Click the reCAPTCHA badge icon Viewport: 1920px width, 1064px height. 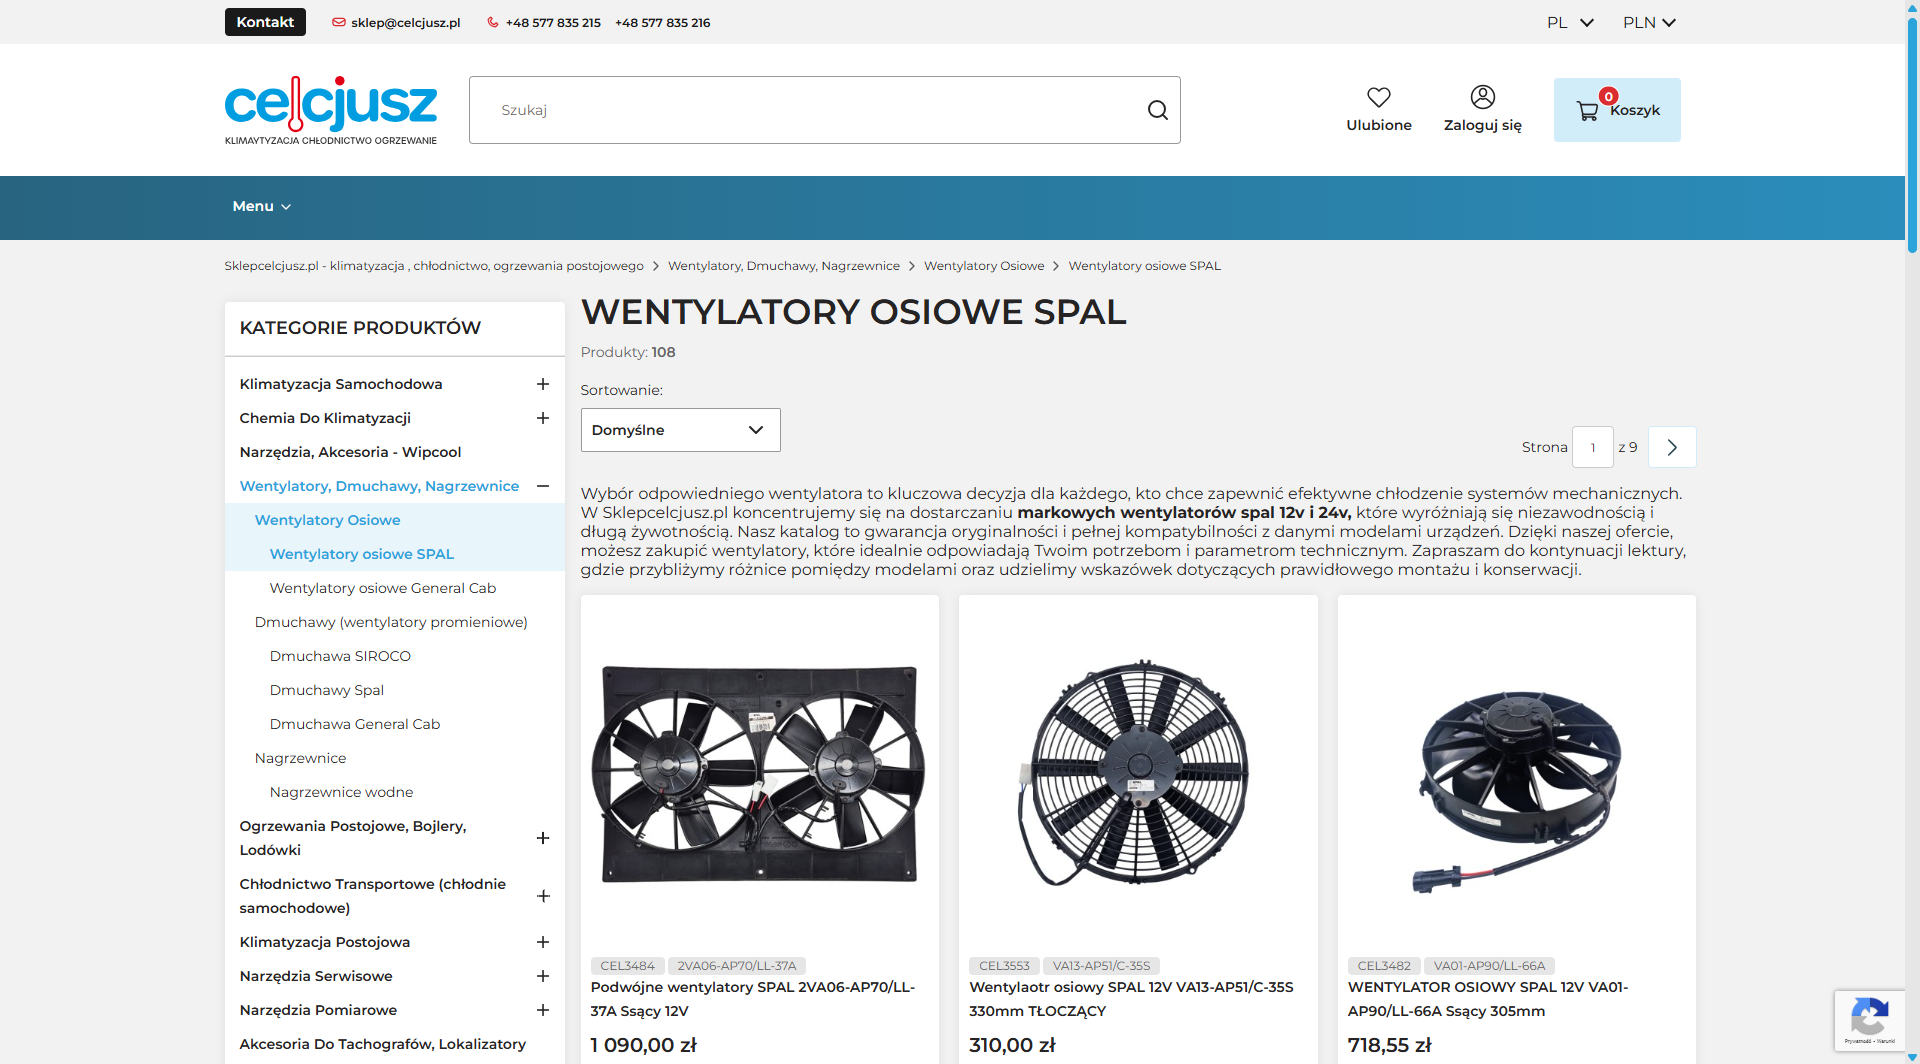(1868, 1020)
